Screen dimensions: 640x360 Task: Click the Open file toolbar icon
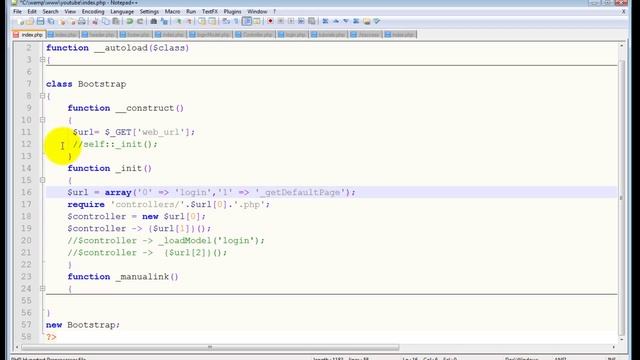(x=30, y=21)
